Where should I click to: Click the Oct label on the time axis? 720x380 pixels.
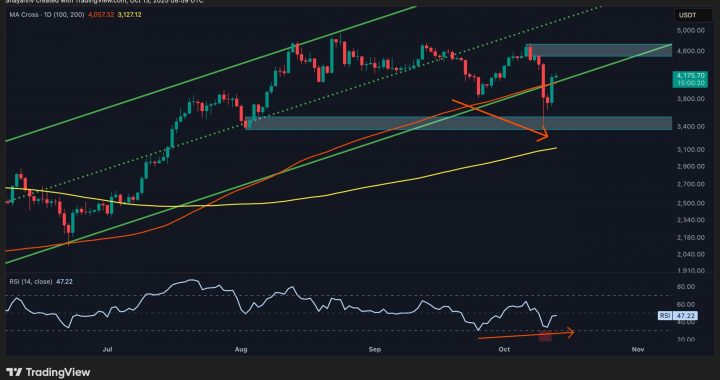[504, 350]
